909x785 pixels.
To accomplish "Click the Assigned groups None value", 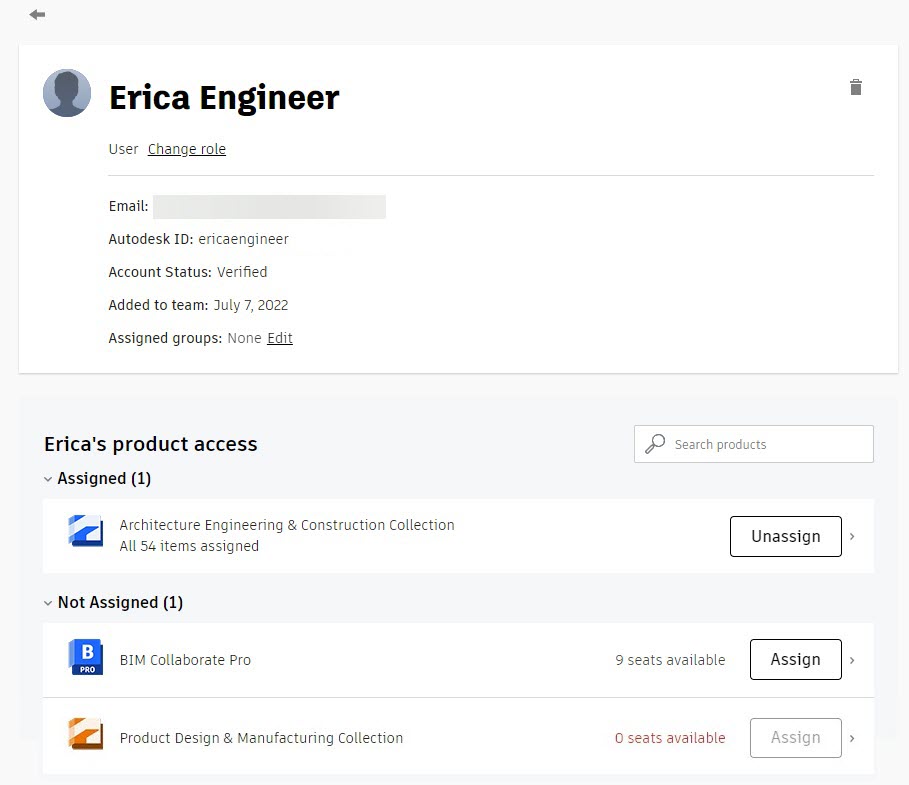I will tap(244, 338).
